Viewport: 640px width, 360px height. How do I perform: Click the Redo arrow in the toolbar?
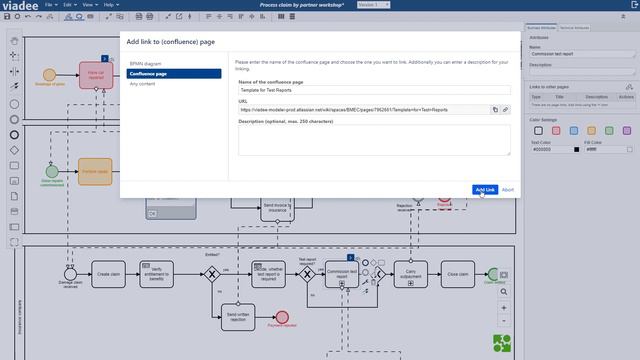tap(39, 17)
